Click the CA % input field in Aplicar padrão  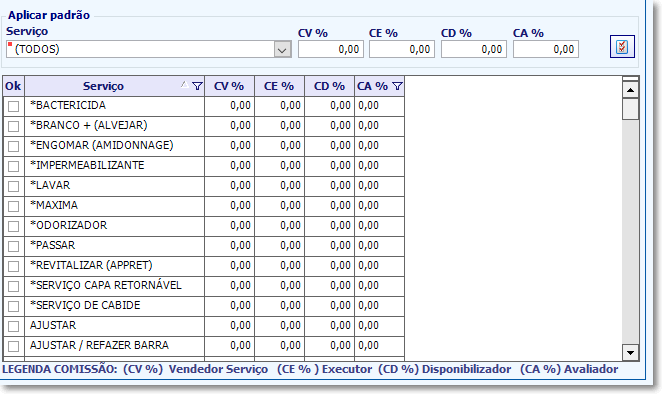(546, 49)
